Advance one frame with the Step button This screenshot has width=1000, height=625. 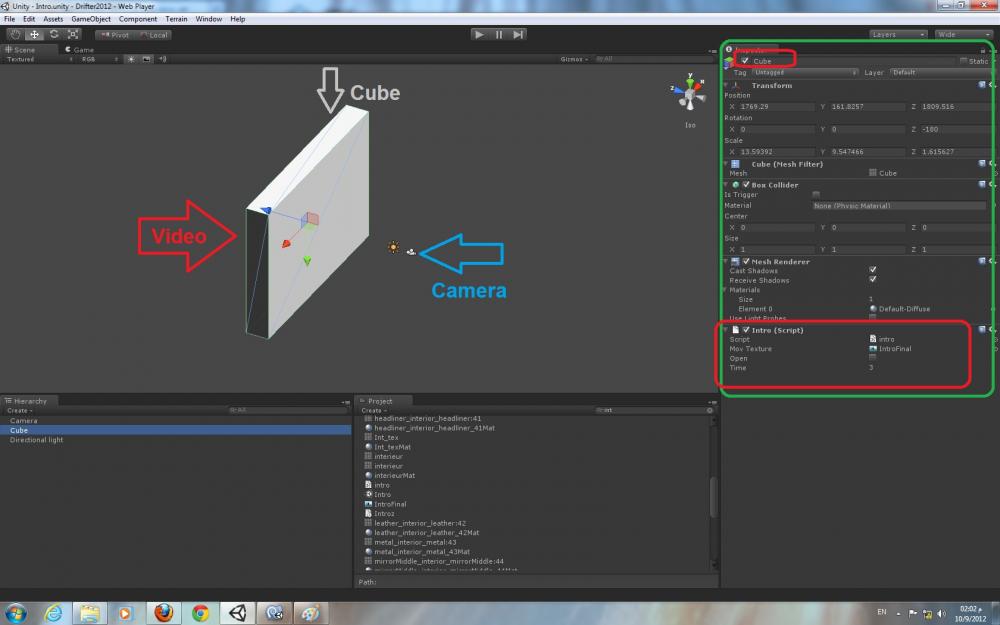tap(518, 34)
